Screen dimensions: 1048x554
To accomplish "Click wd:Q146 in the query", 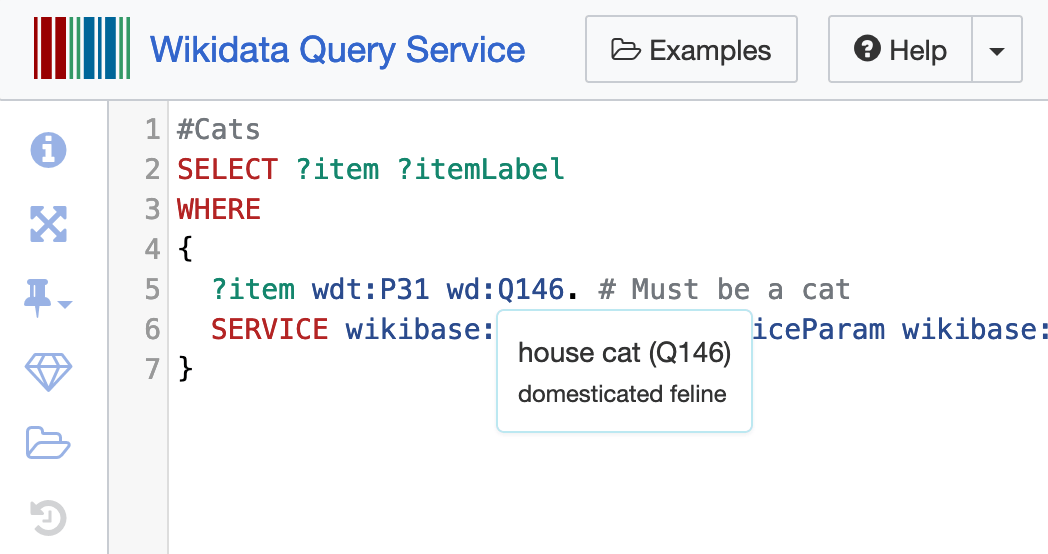I will click(505, 289).
